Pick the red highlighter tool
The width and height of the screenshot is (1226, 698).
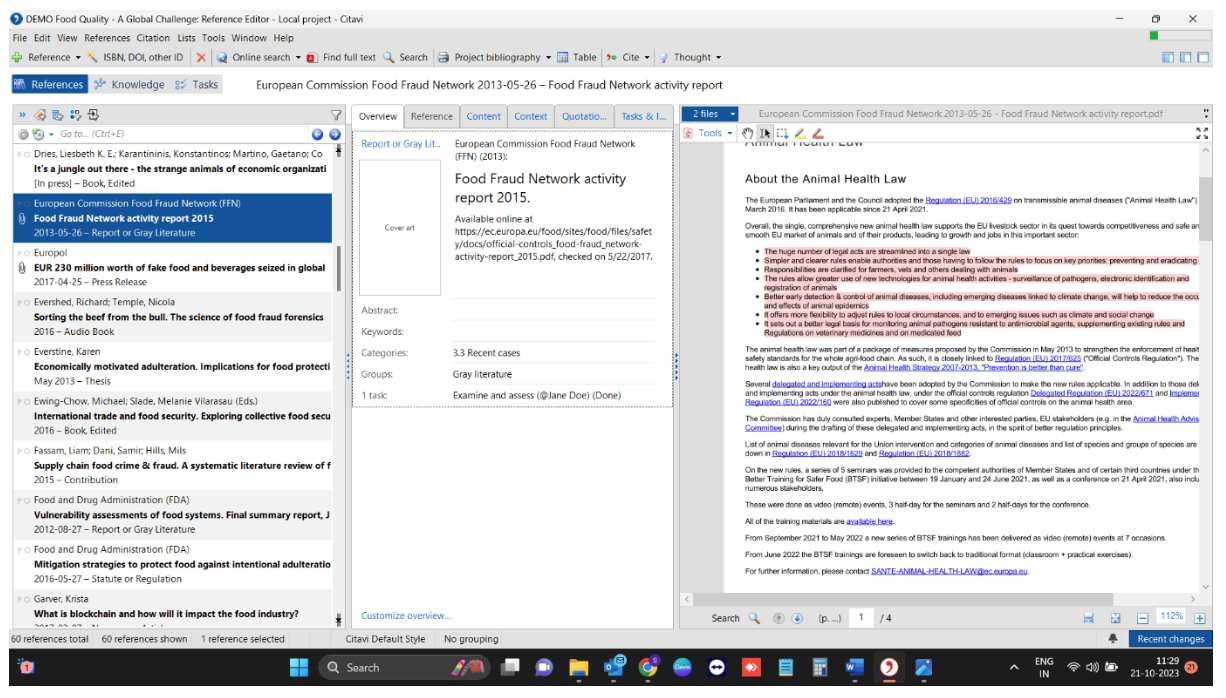click(x=817, y=133)
